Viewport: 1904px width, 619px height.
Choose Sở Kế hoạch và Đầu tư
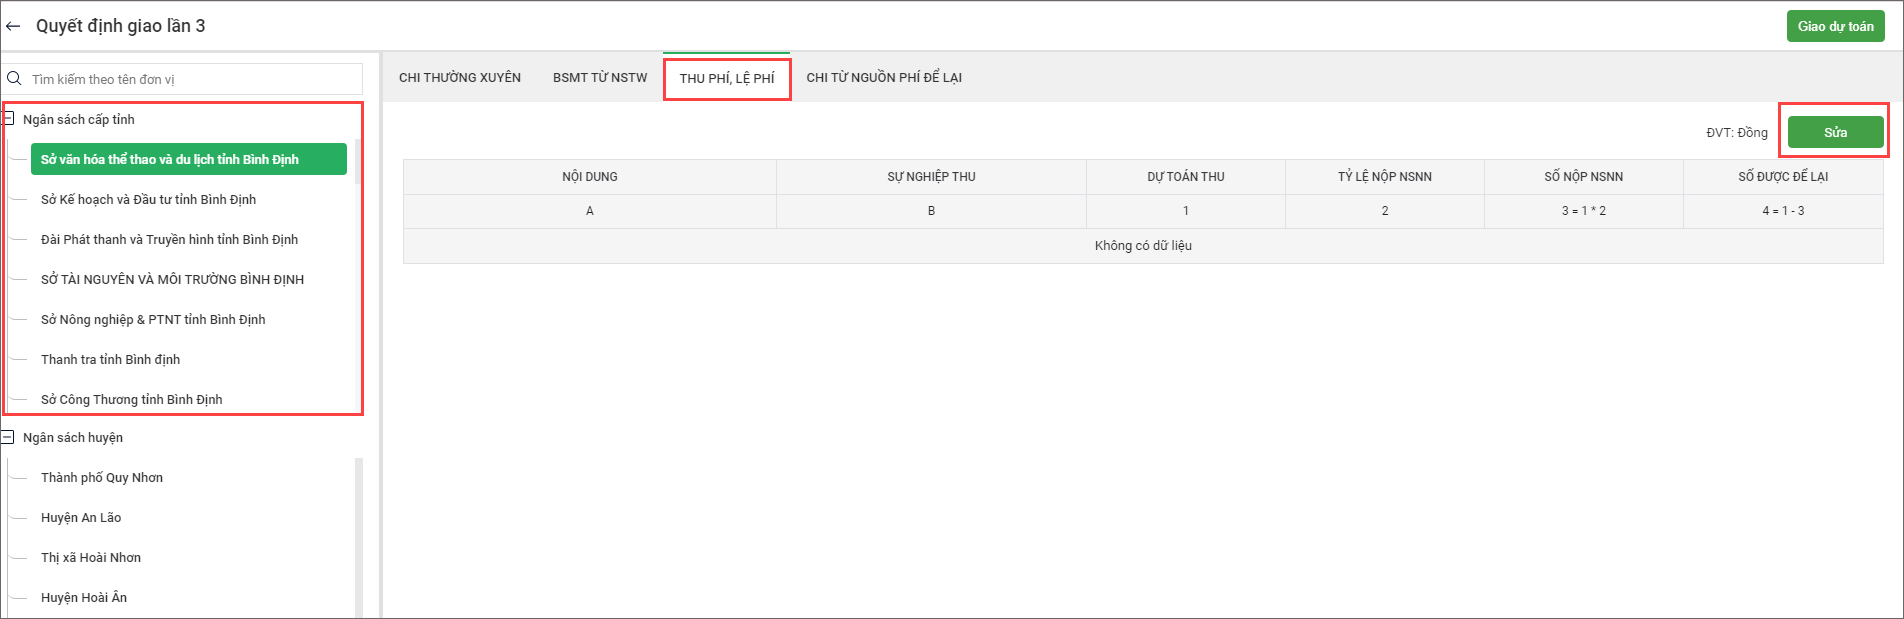coord(148,199)
